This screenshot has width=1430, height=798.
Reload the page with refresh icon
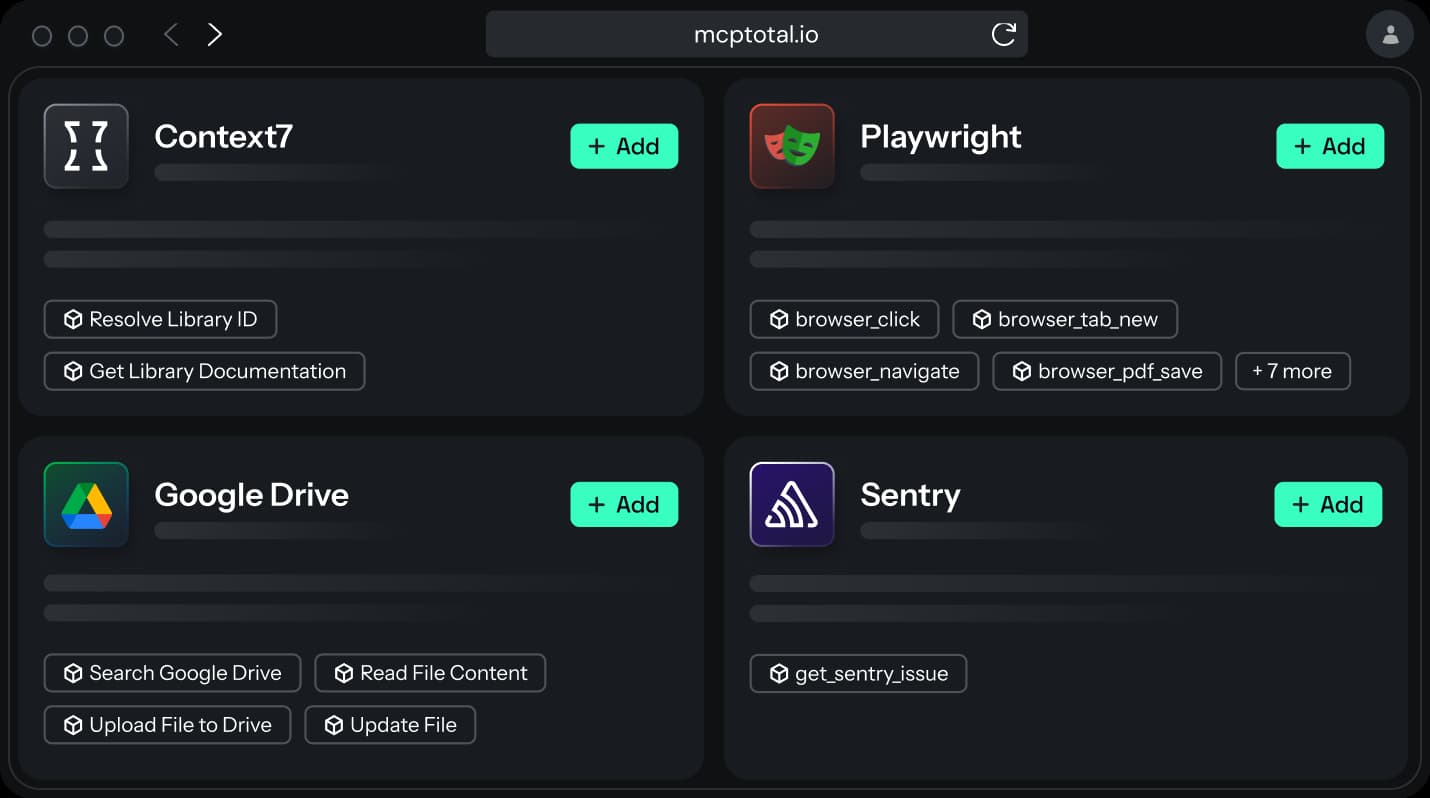click(1003, 35)
